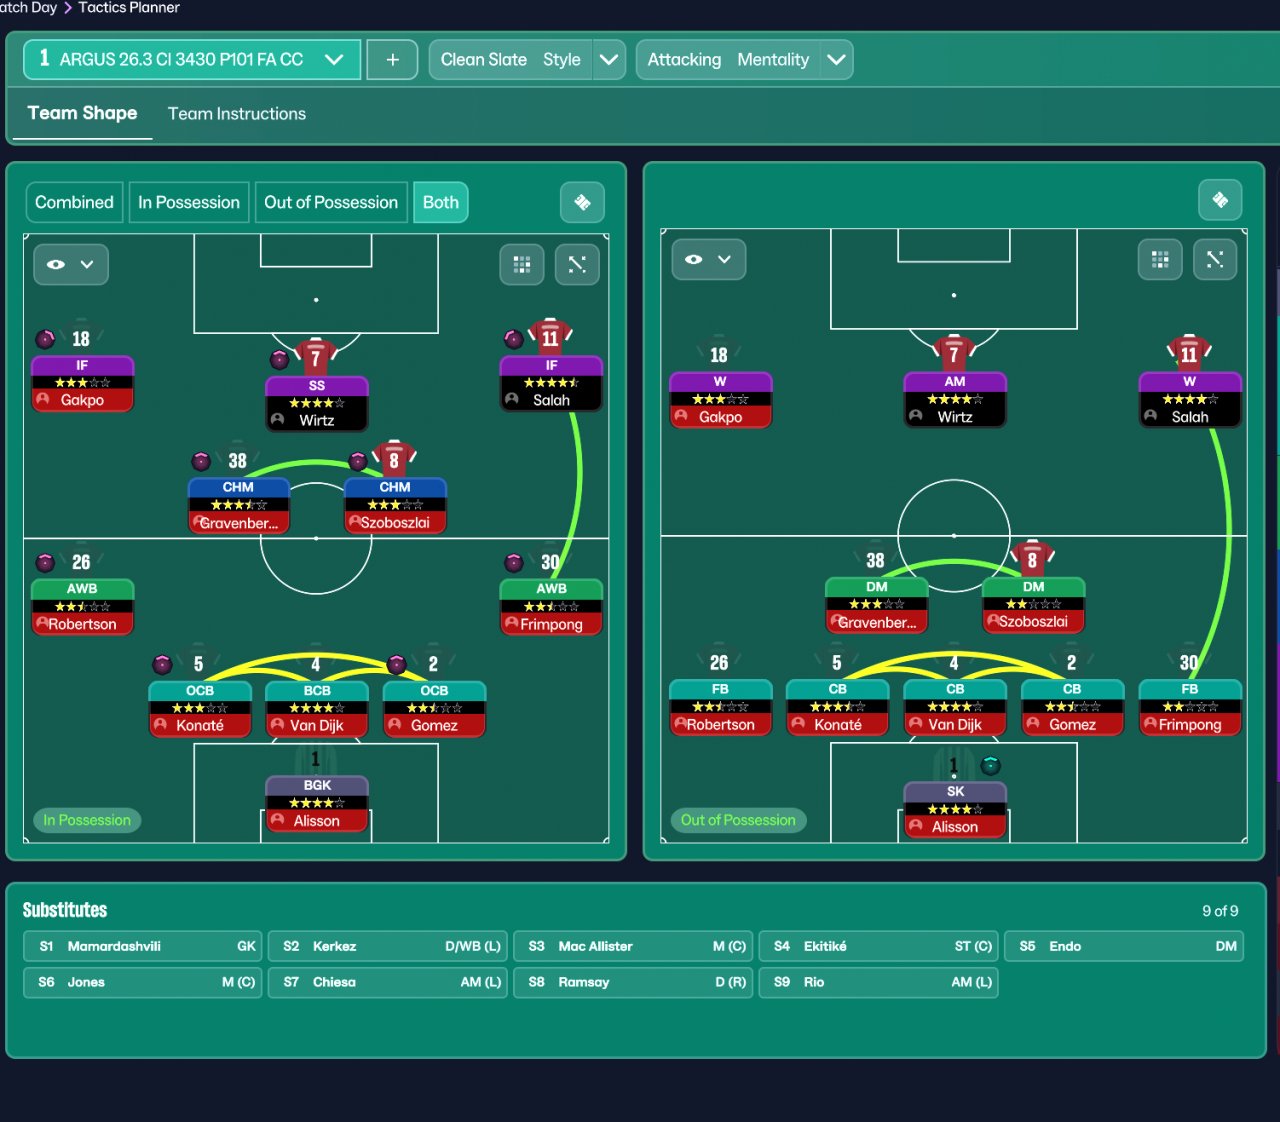Select the Out of Possession view toggle
1280x1122 pixels.
coord(331,203)
